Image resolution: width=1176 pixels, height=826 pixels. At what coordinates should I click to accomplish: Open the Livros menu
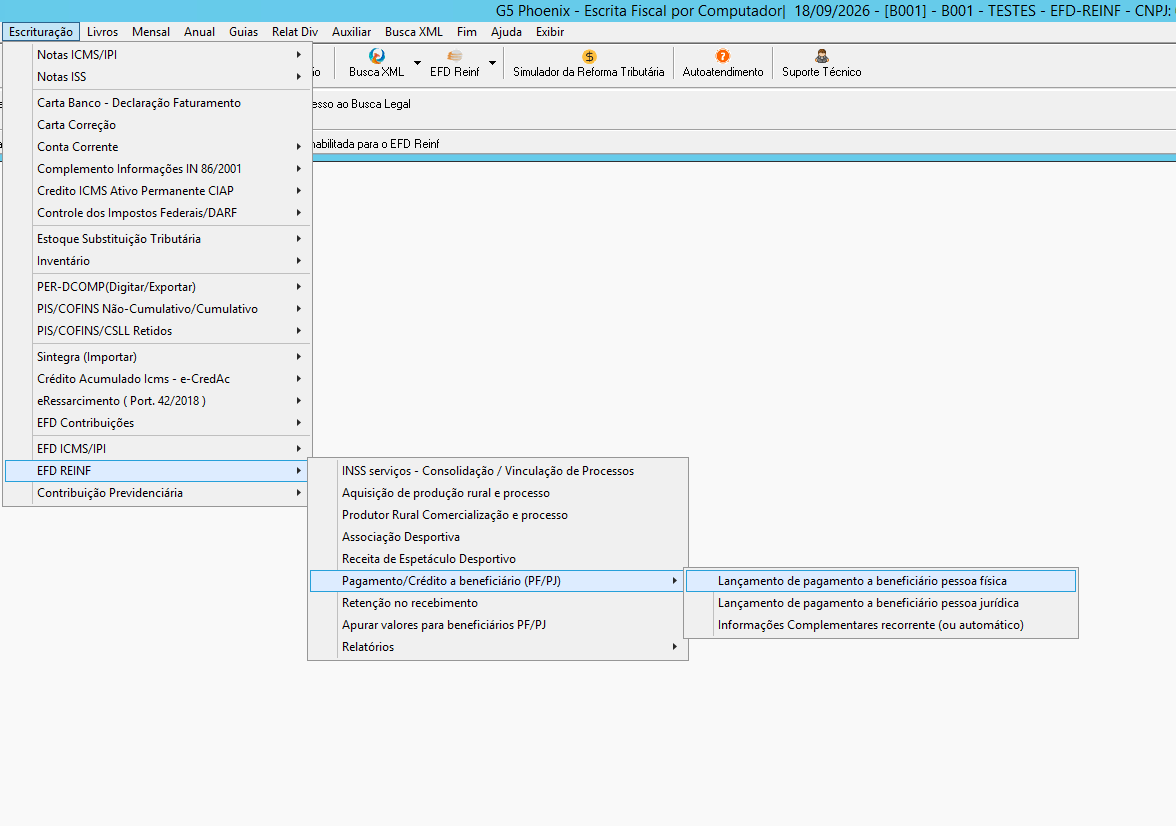pyautogui.click(x=102, y=32)
